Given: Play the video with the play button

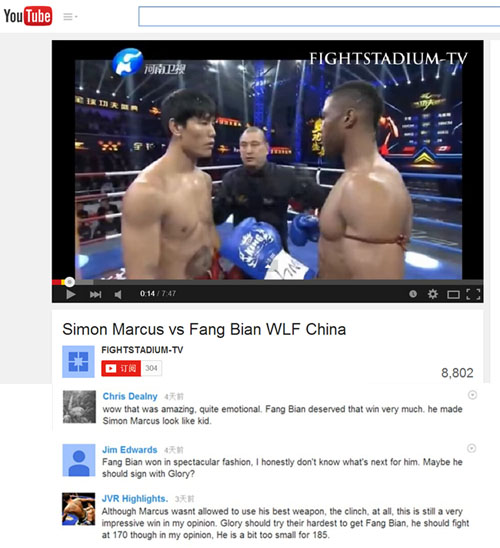Looking at the screenshot, I should point(71,295).
